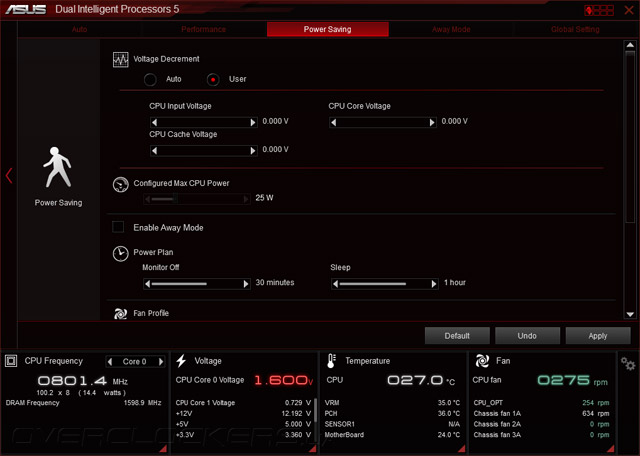Expand the Temperature panel corner triangle

[462, 449]
